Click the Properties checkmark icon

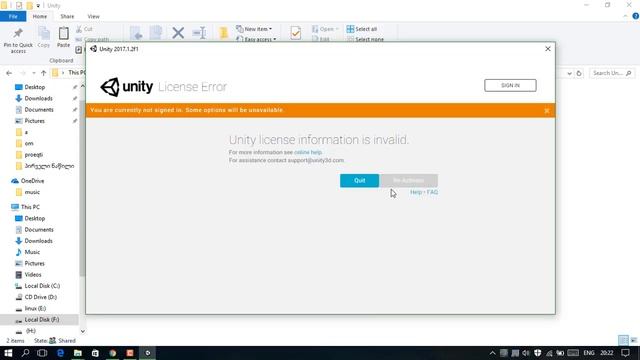pos(296,33)
